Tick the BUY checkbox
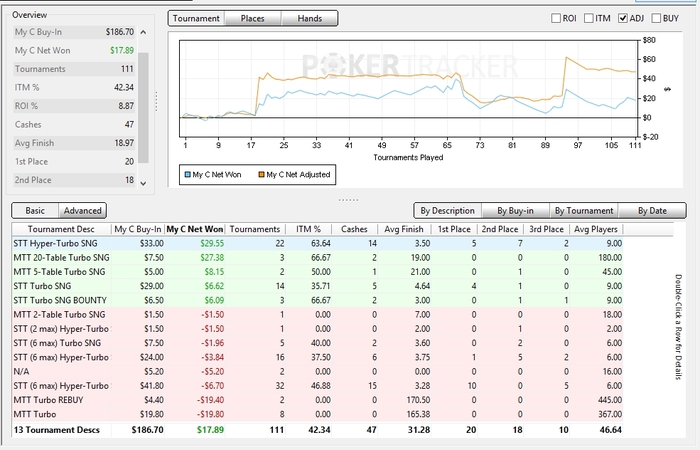700x450 pixels. point(657,18)
